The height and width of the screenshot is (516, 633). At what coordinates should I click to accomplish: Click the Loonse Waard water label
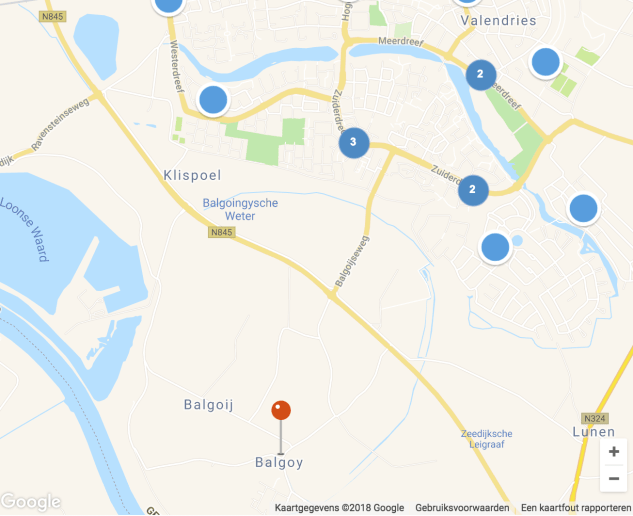point(25,229)
